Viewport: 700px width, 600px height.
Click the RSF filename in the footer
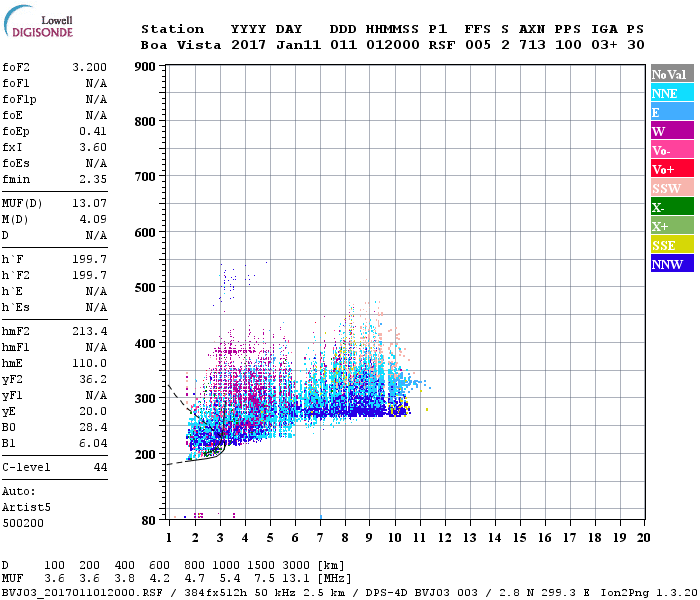click(78, 593)
